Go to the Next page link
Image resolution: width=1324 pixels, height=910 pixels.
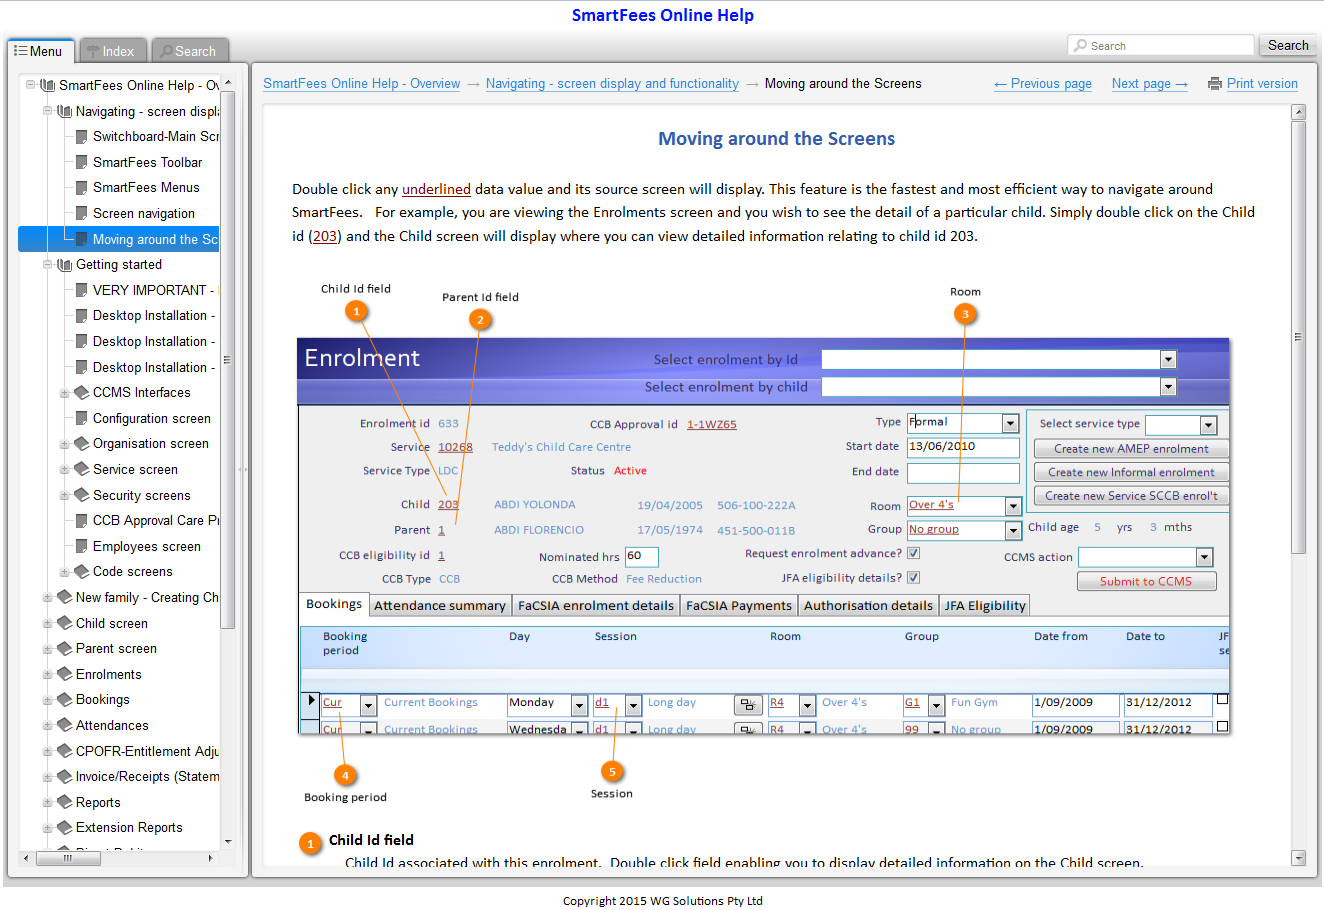pyautogui.click(x=1150, y=84)
